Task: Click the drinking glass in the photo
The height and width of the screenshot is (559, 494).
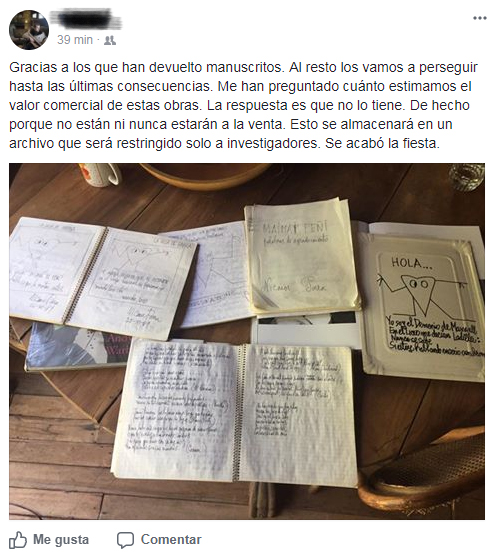Action: pos(467,177)
